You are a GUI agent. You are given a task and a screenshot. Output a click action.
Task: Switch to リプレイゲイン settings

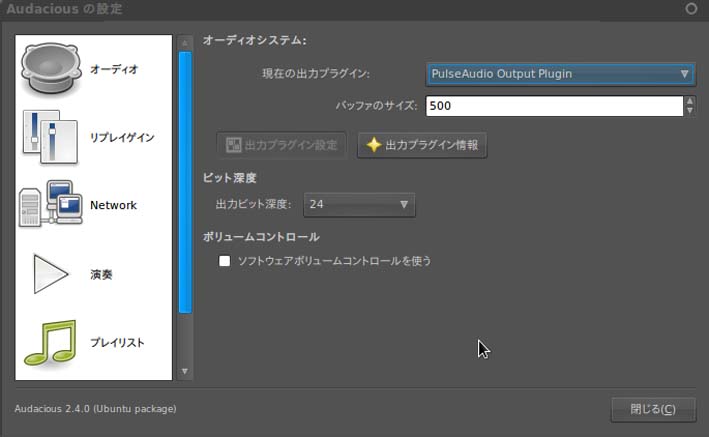(x=122, y=138)
